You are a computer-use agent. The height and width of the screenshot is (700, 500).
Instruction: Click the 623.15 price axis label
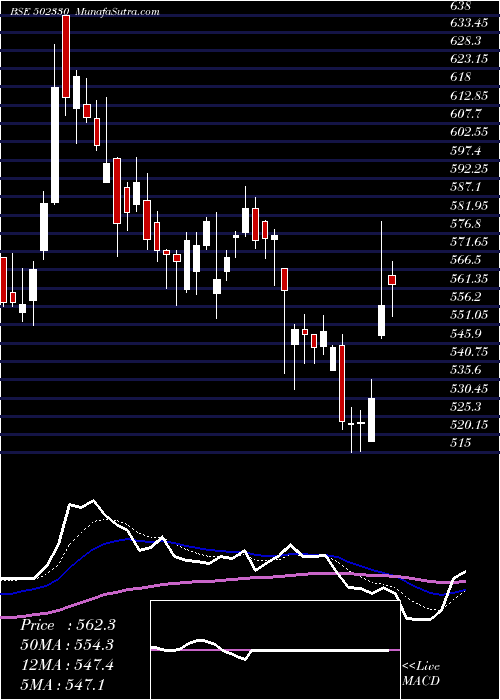468,58
